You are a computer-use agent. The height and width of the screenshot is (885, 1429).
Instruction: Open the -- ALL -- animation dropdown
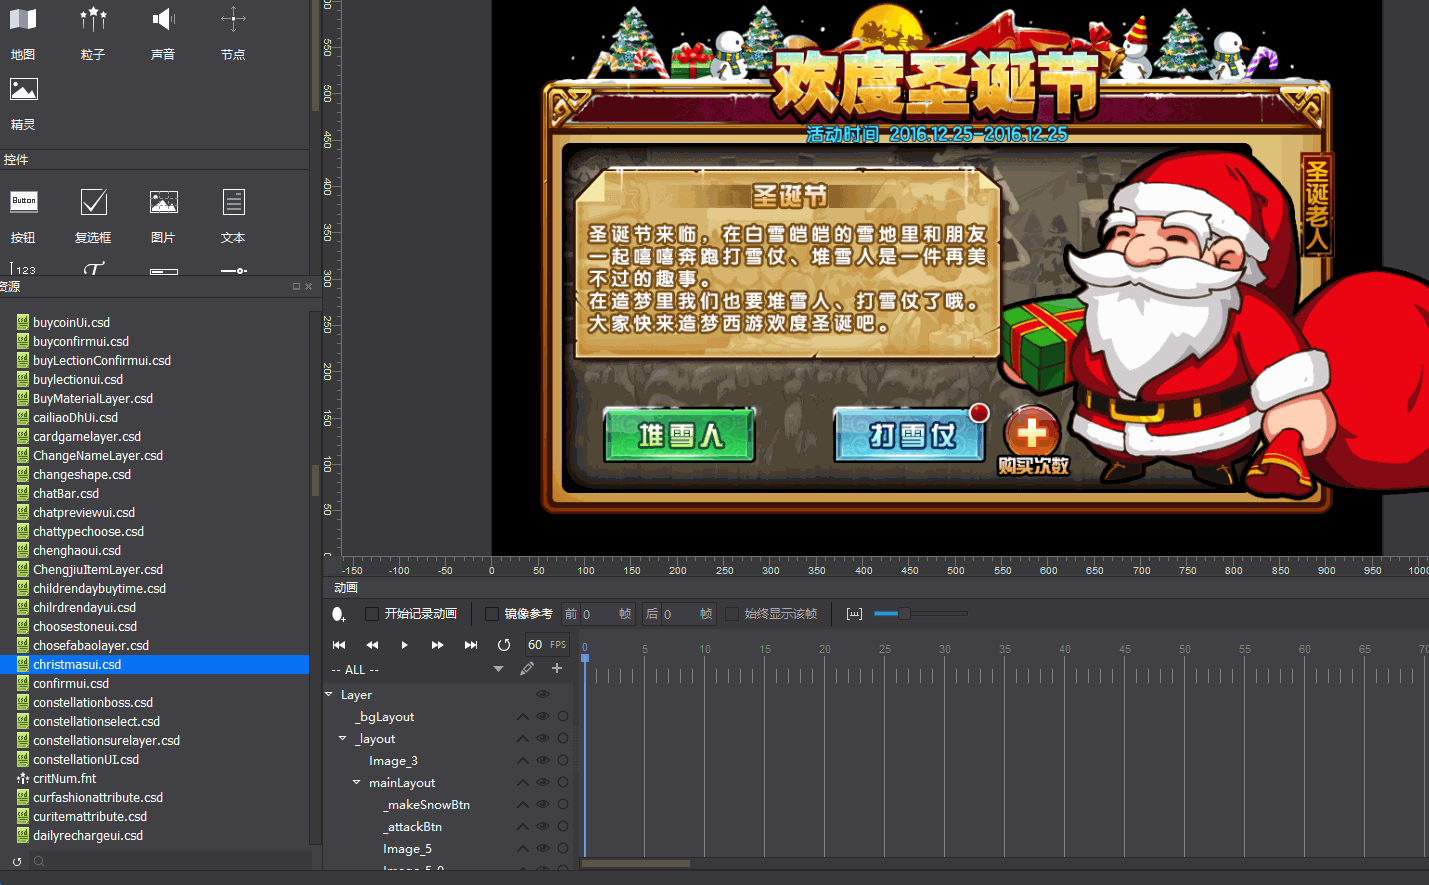pos(498,669)
